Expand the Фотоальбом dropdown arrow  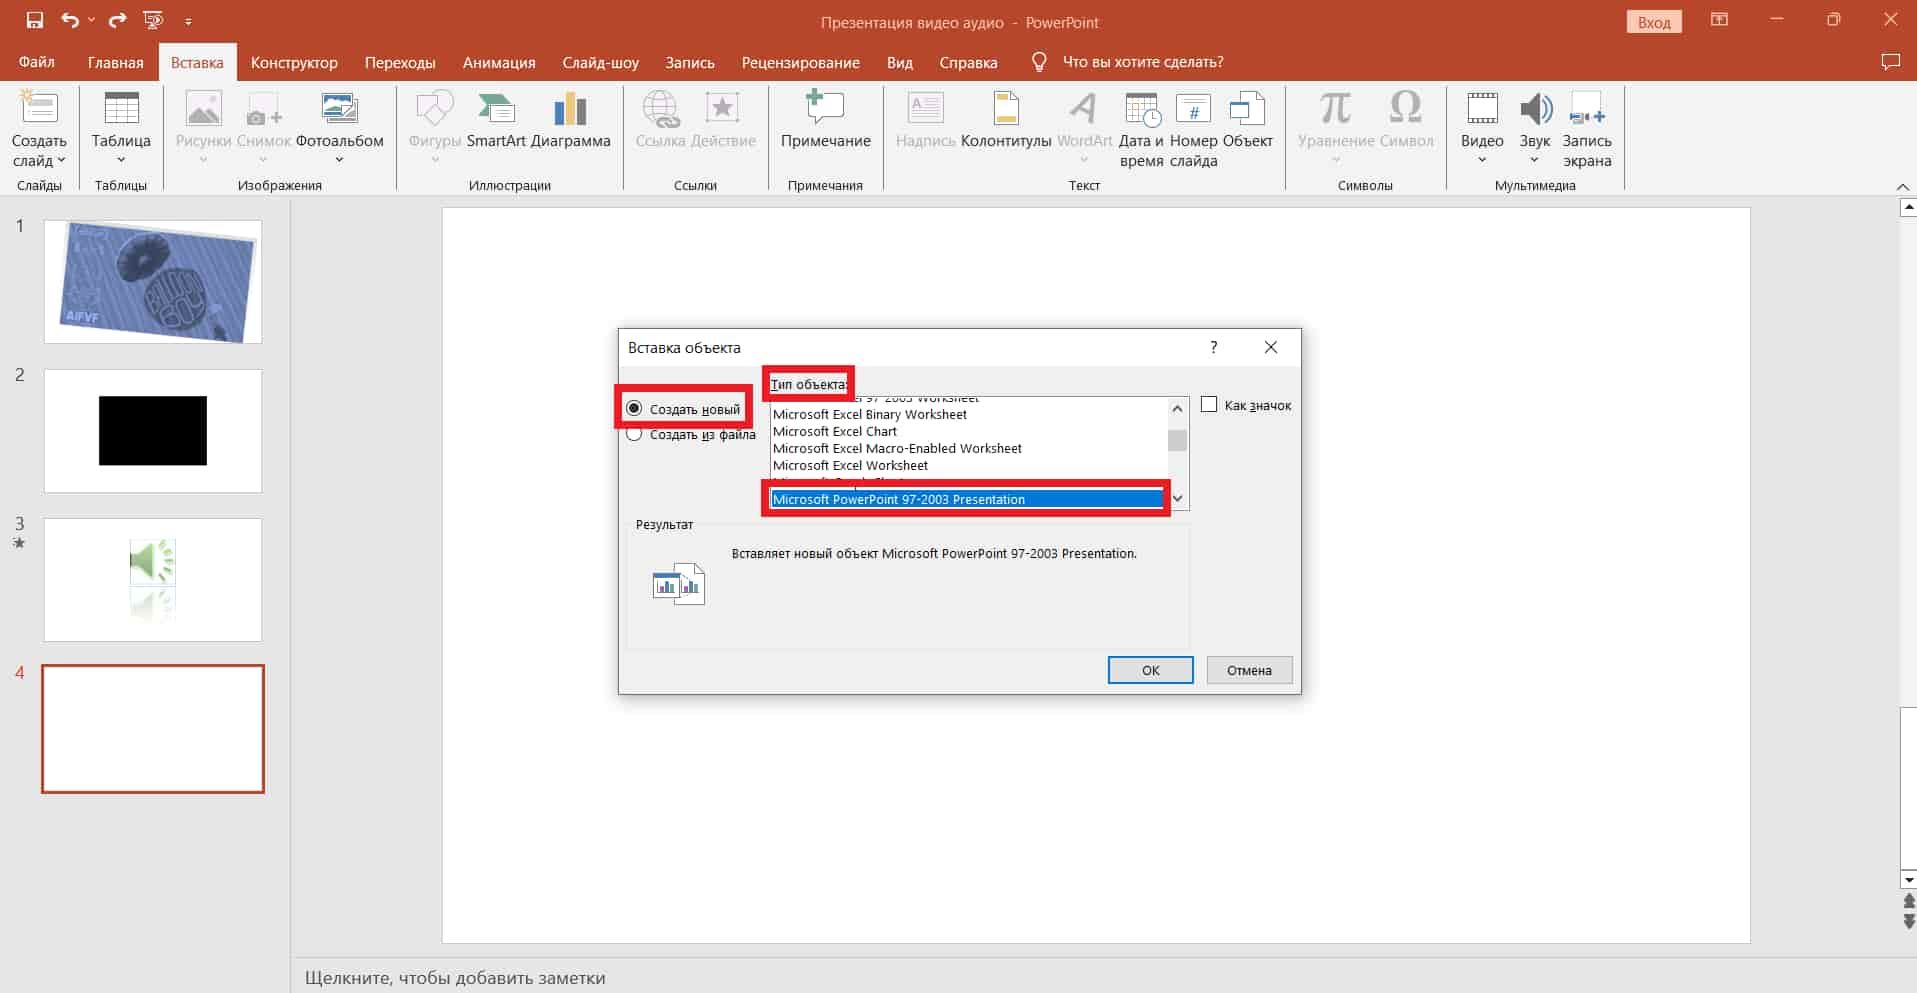[339, 160]
